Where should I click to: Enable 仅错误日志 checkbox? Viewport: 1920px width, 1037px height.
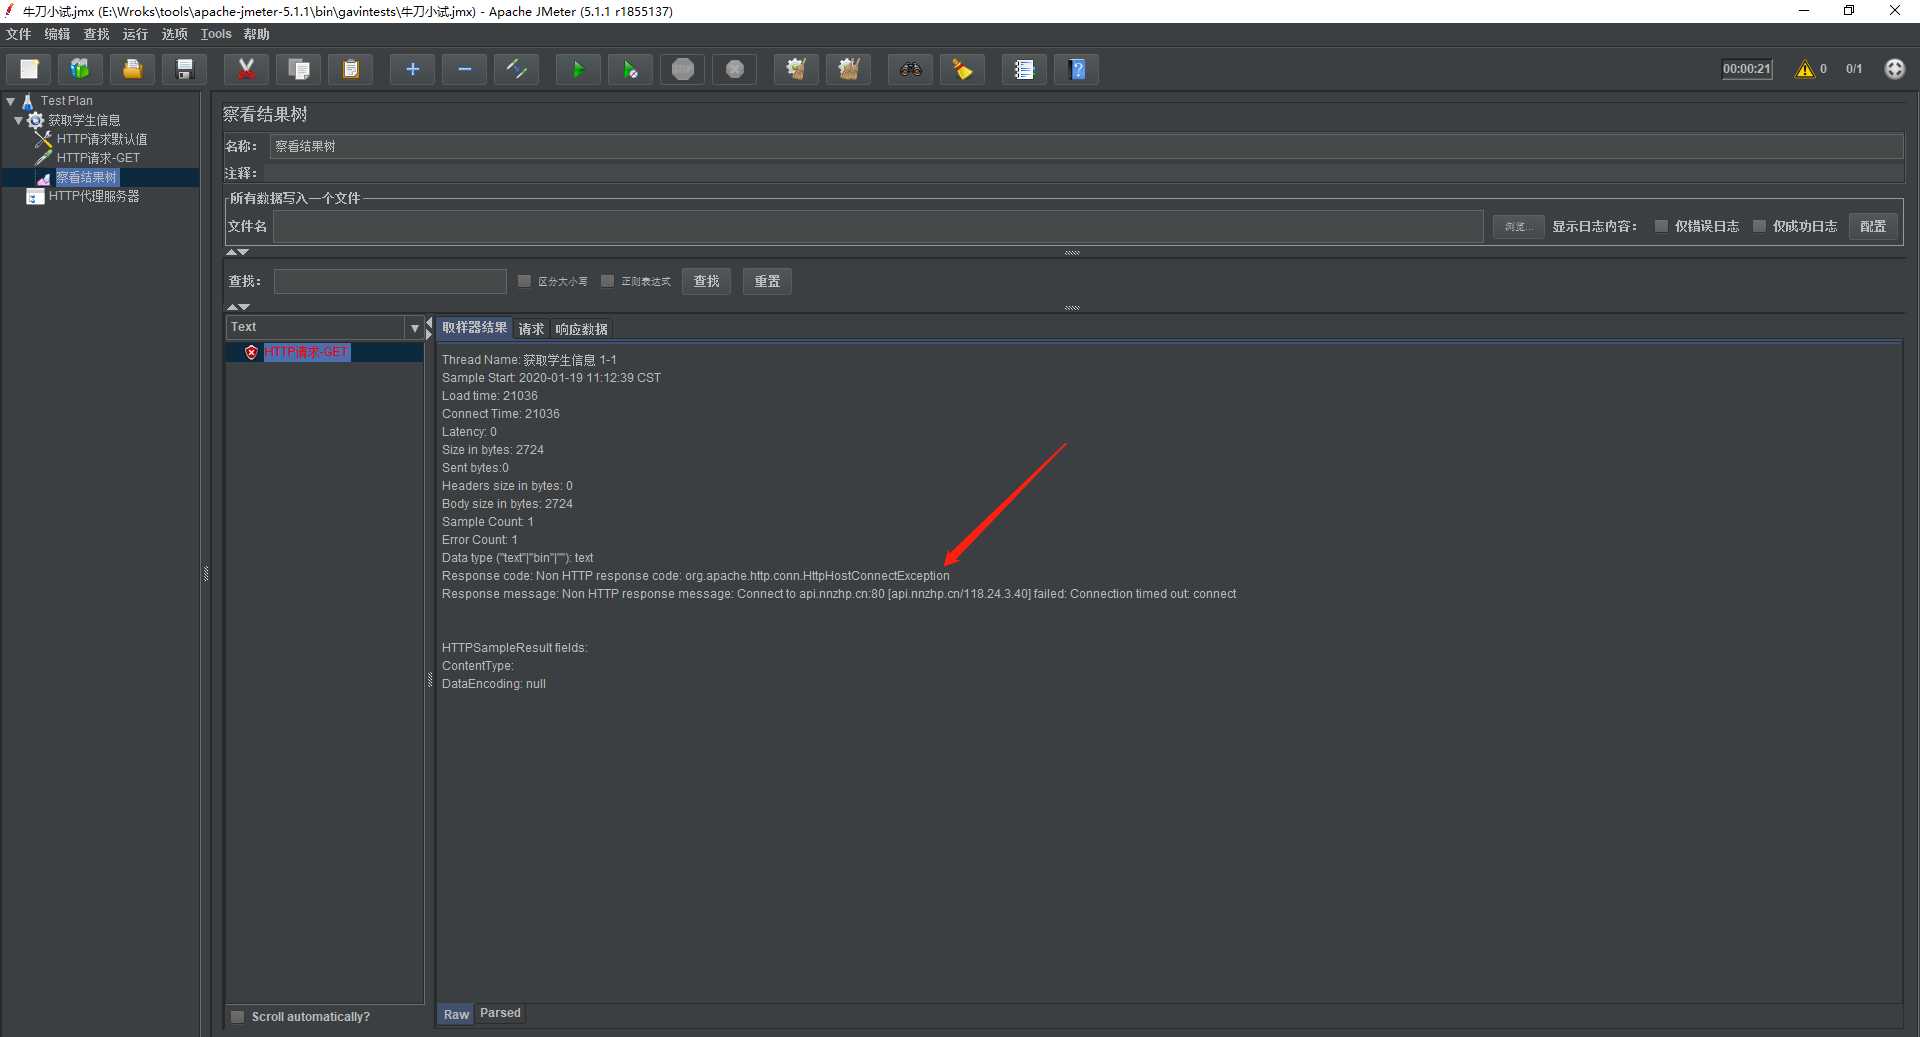coord(1661,226)
